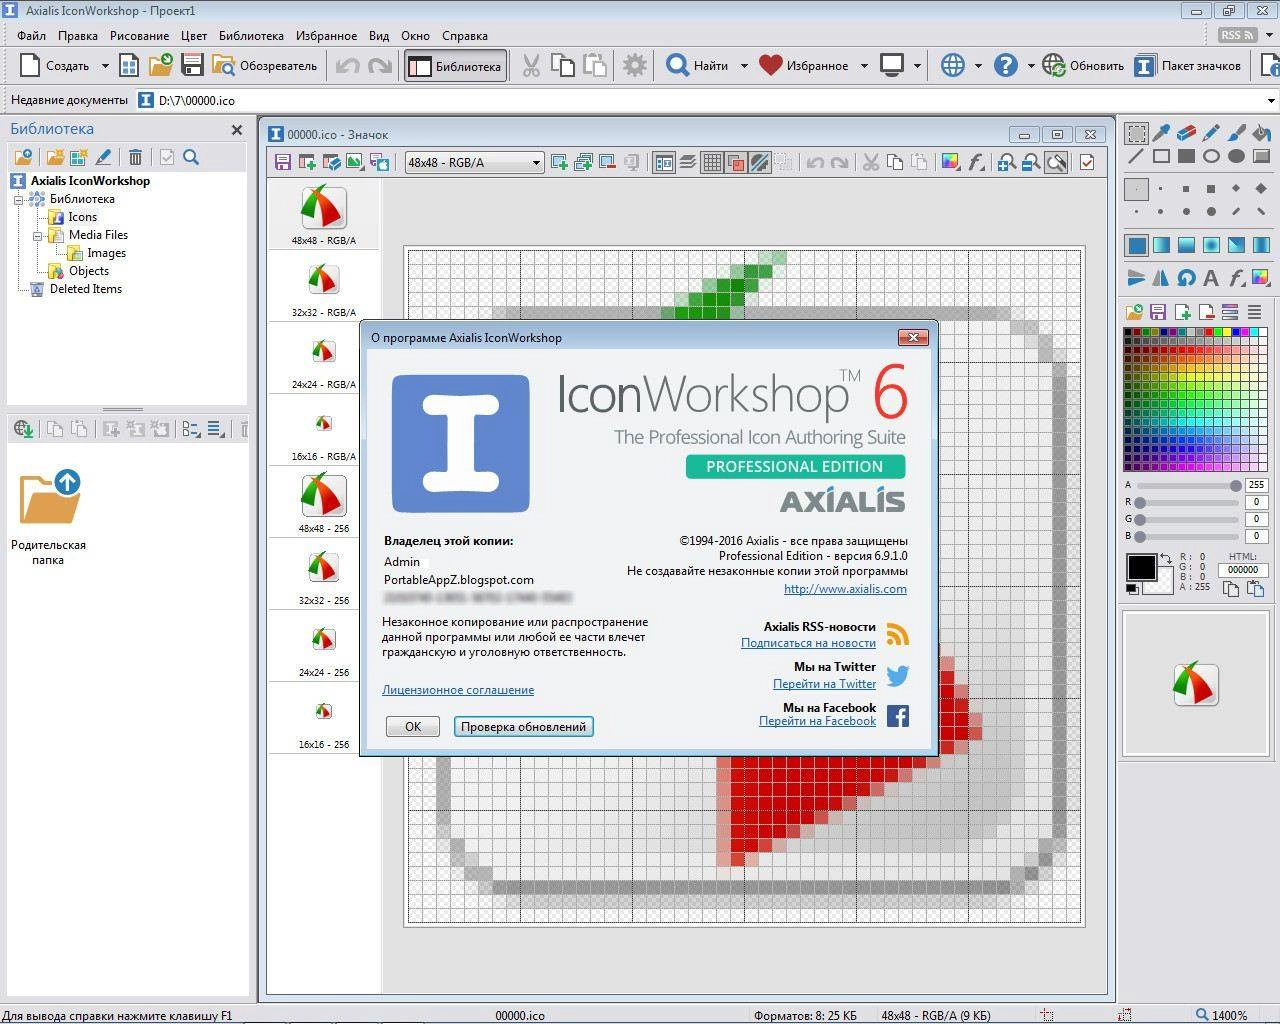This screenshot has width=1280, height=1024.
Task: Open the Рисование menu
Action: coord(139,35)
